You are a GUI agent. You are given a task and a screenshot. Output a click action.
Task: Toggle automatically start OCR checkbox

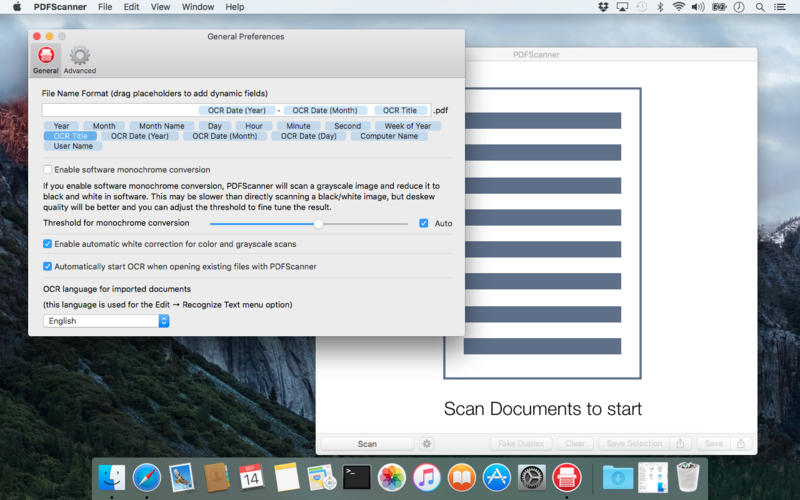[47, 266]
